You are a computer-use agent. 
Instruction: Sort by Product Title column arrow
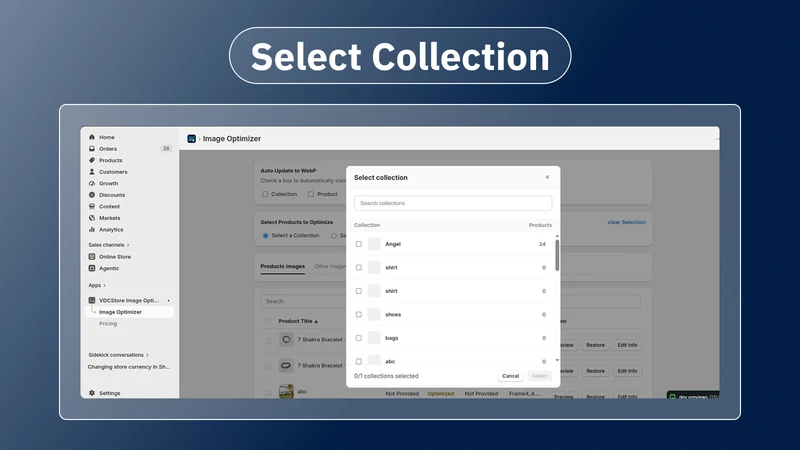[x=316, y=321]
